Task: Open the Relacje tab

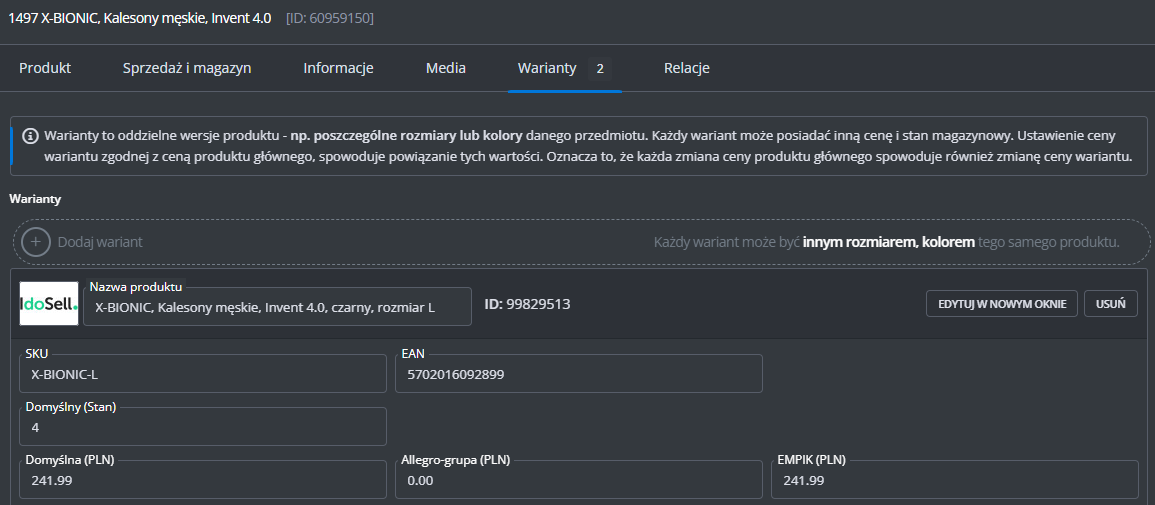Action: (x=687, y=68)
